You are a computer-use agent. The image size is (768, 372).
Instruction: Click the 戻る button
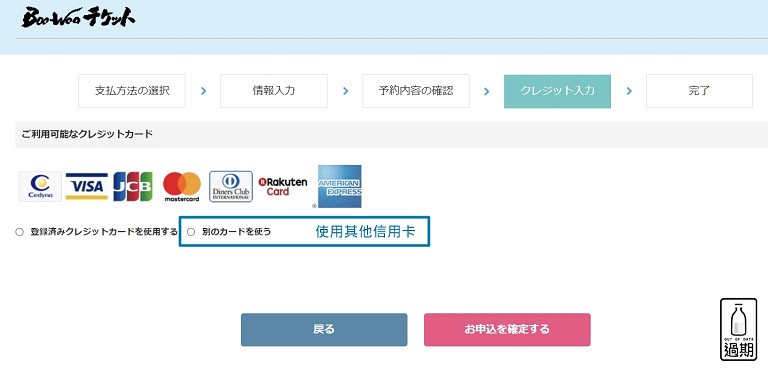point(324,329)
